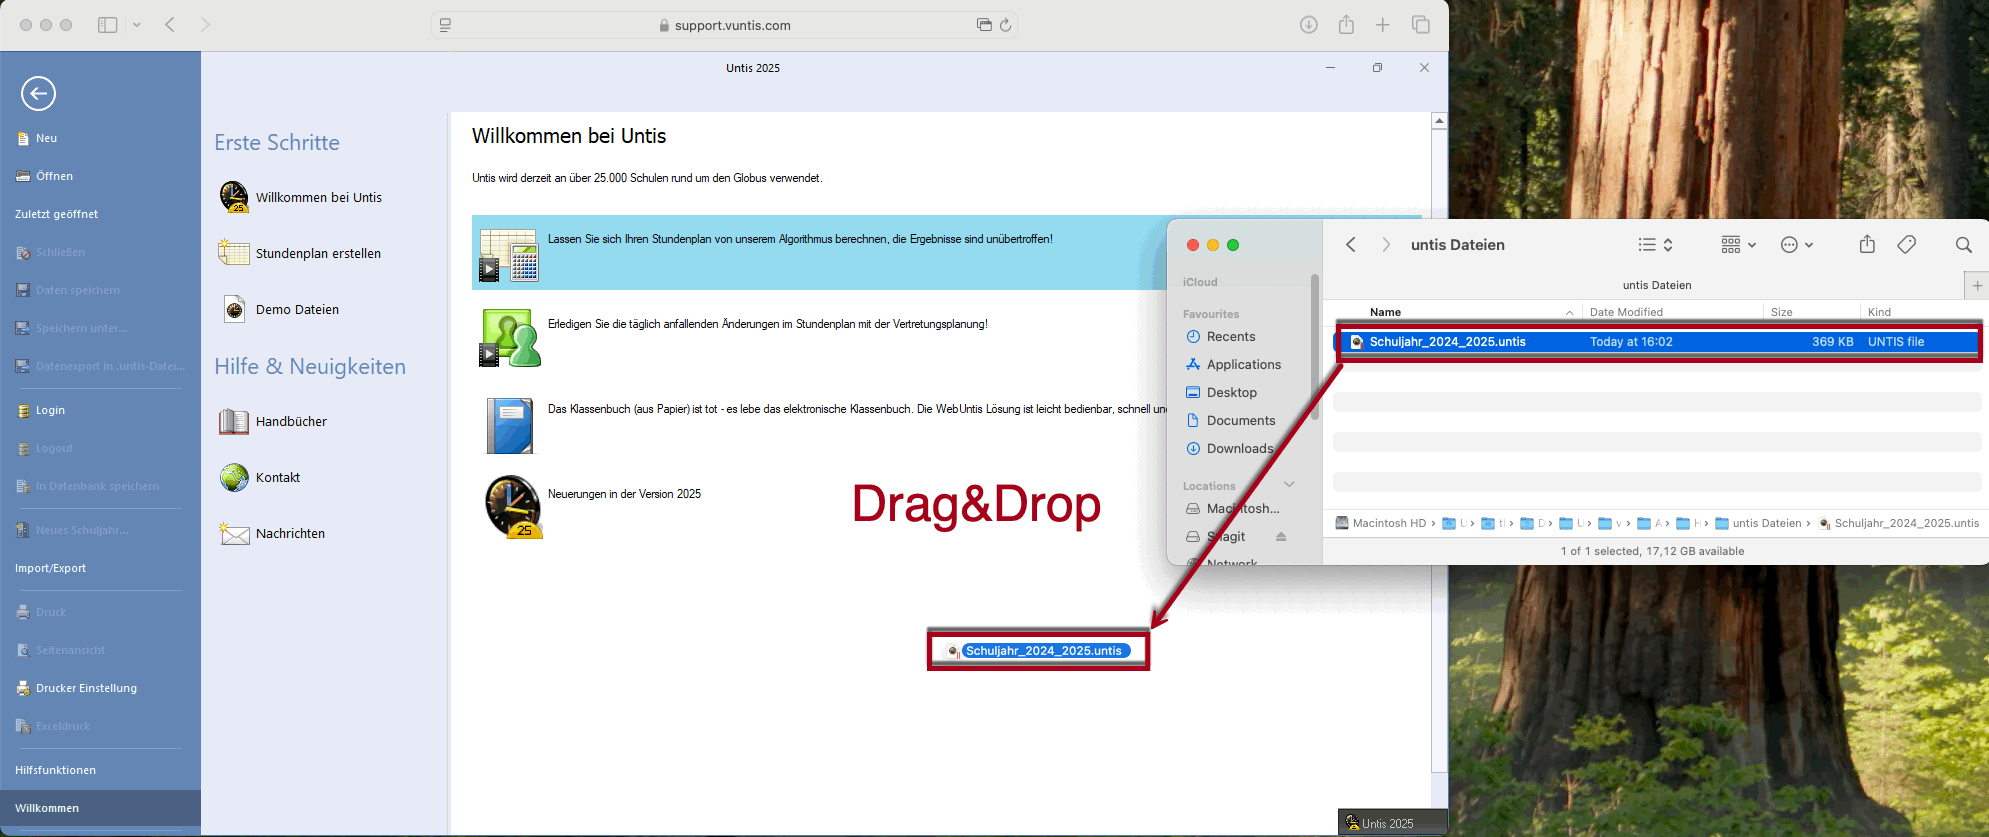Select Schuljahr_2024_2025.untis file row
The width and height of the screenshot is (1989, 837).
tap(1658, 342)
